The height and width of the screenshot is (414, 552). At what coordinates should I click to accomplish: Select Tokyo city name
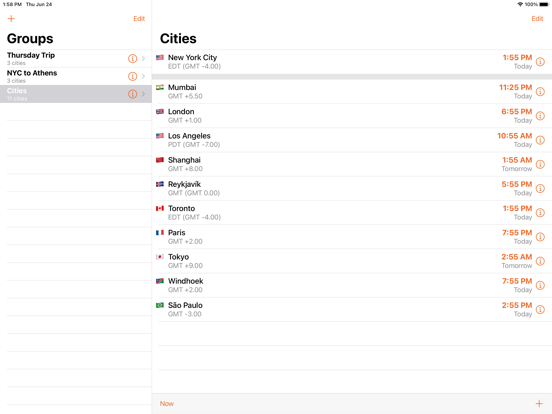pos(178,257)
